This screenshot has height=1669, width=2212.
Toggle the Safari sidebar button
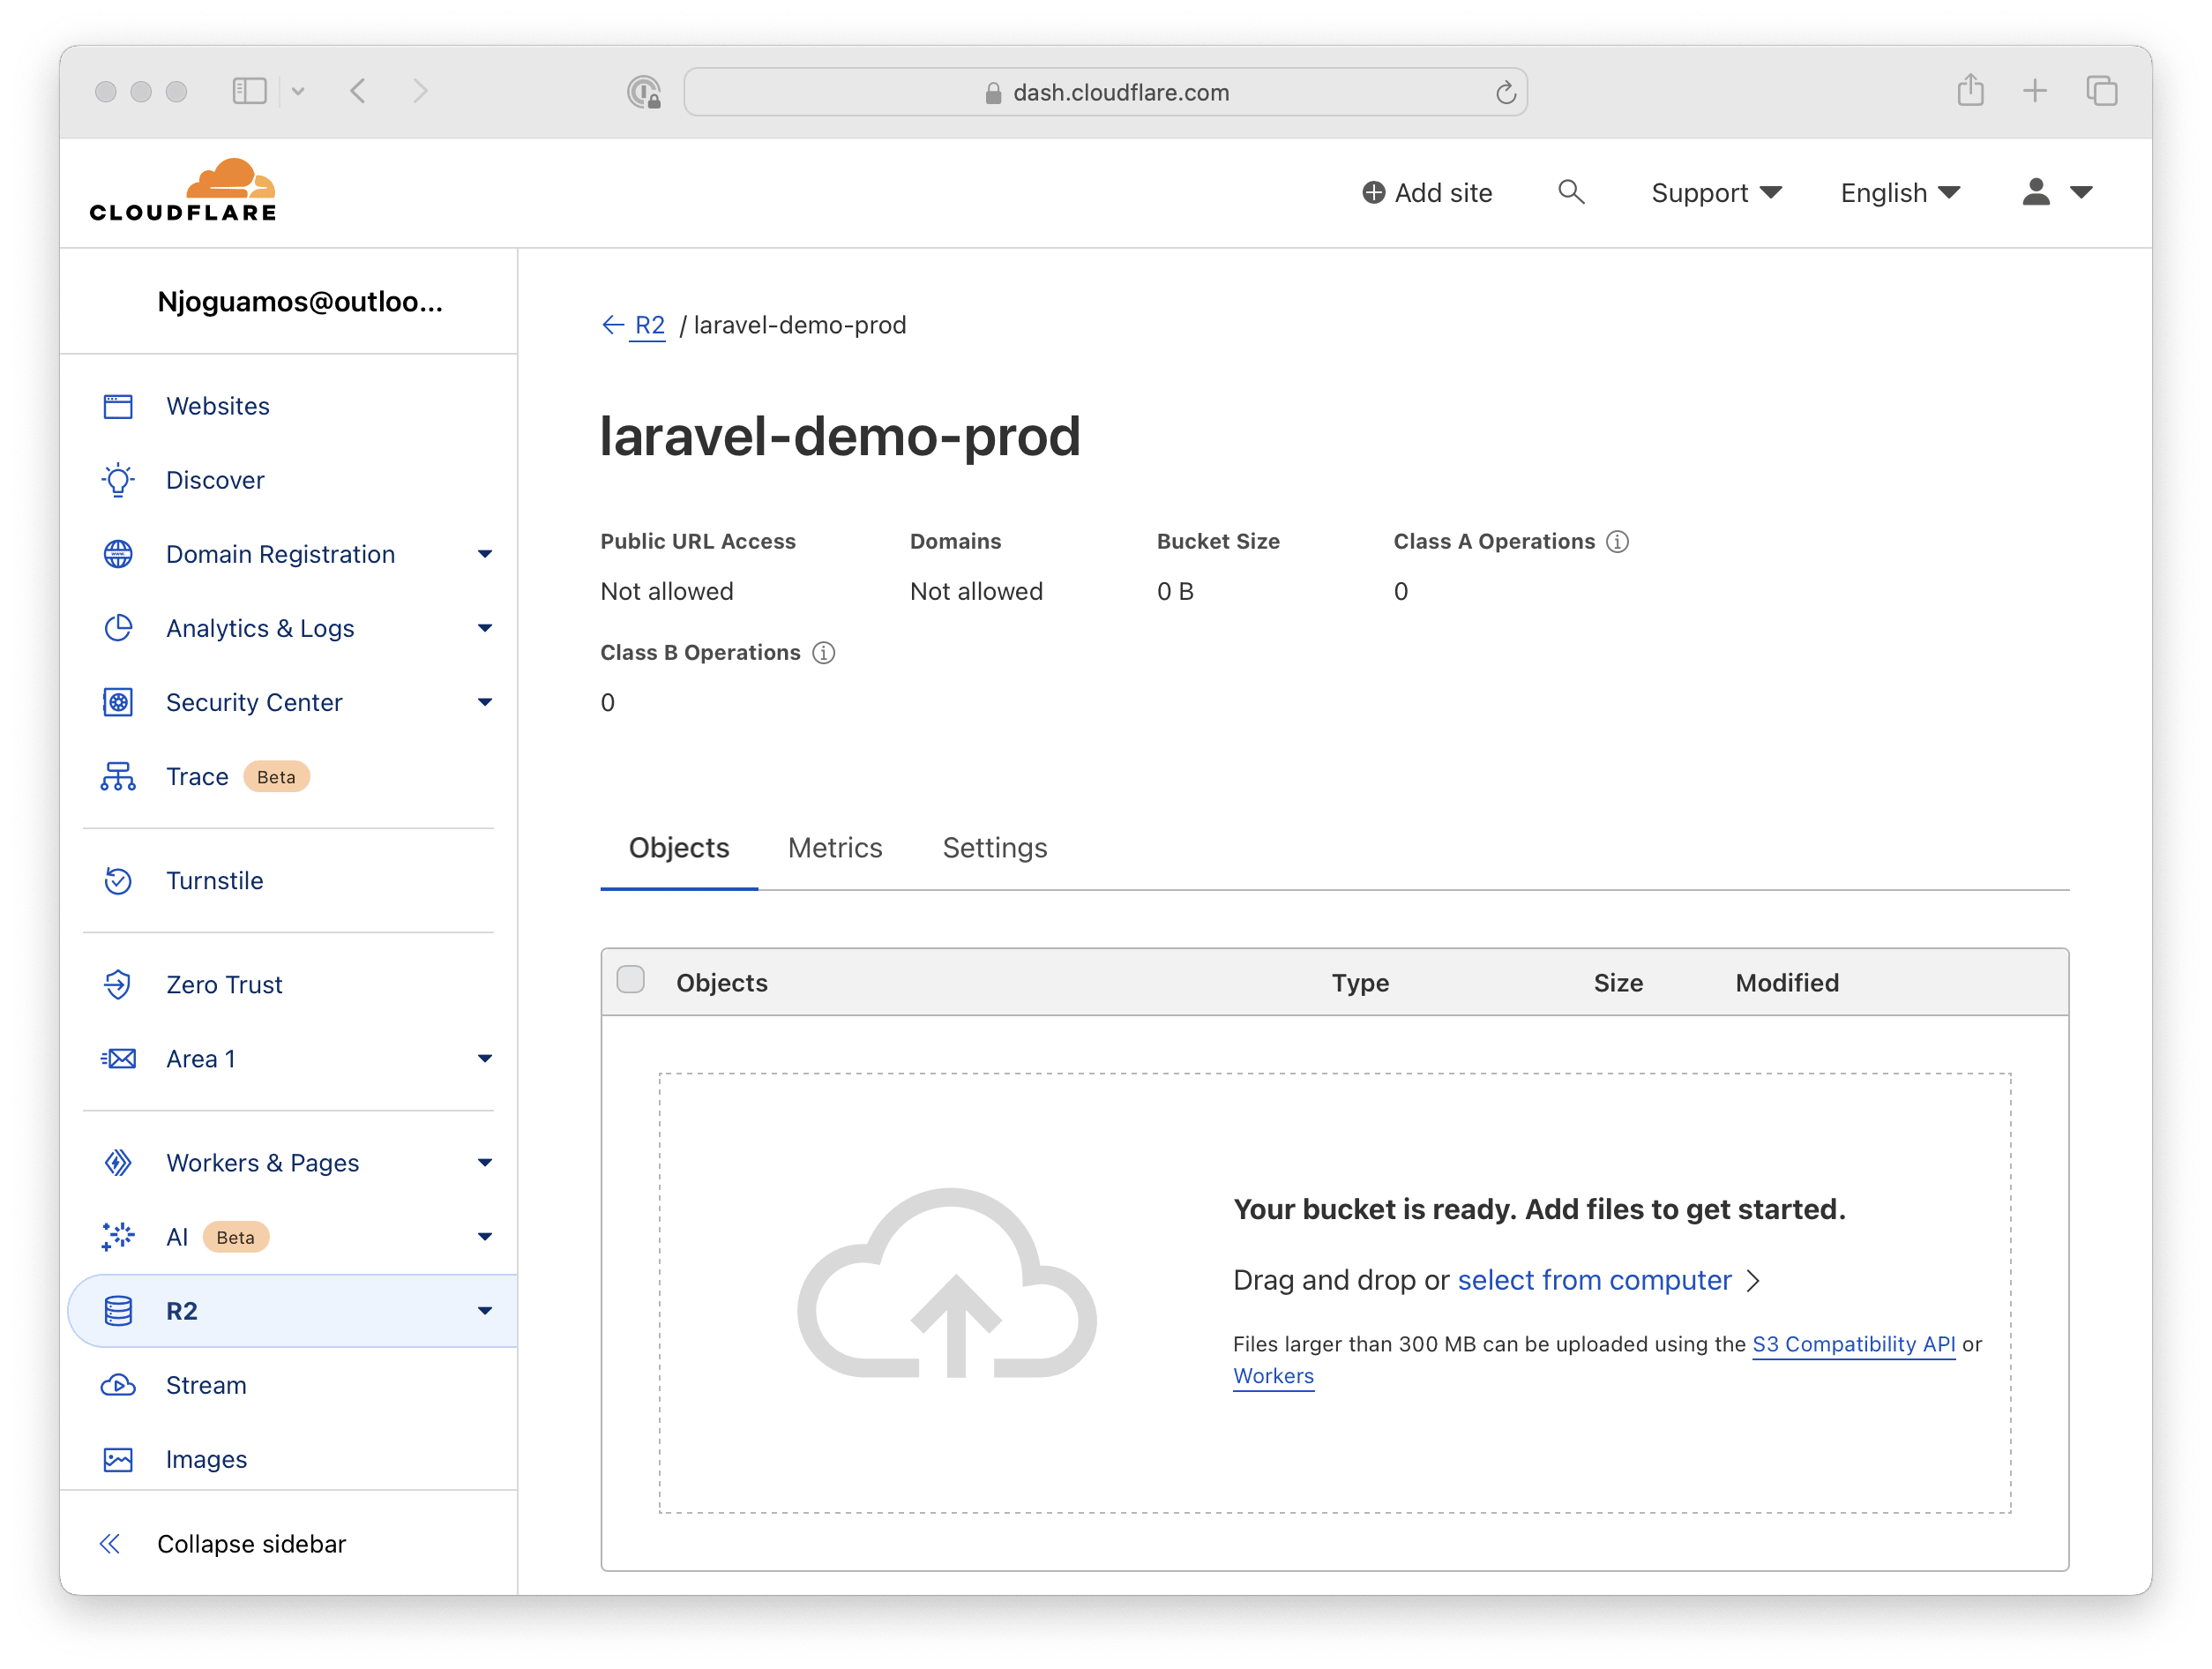249,91
